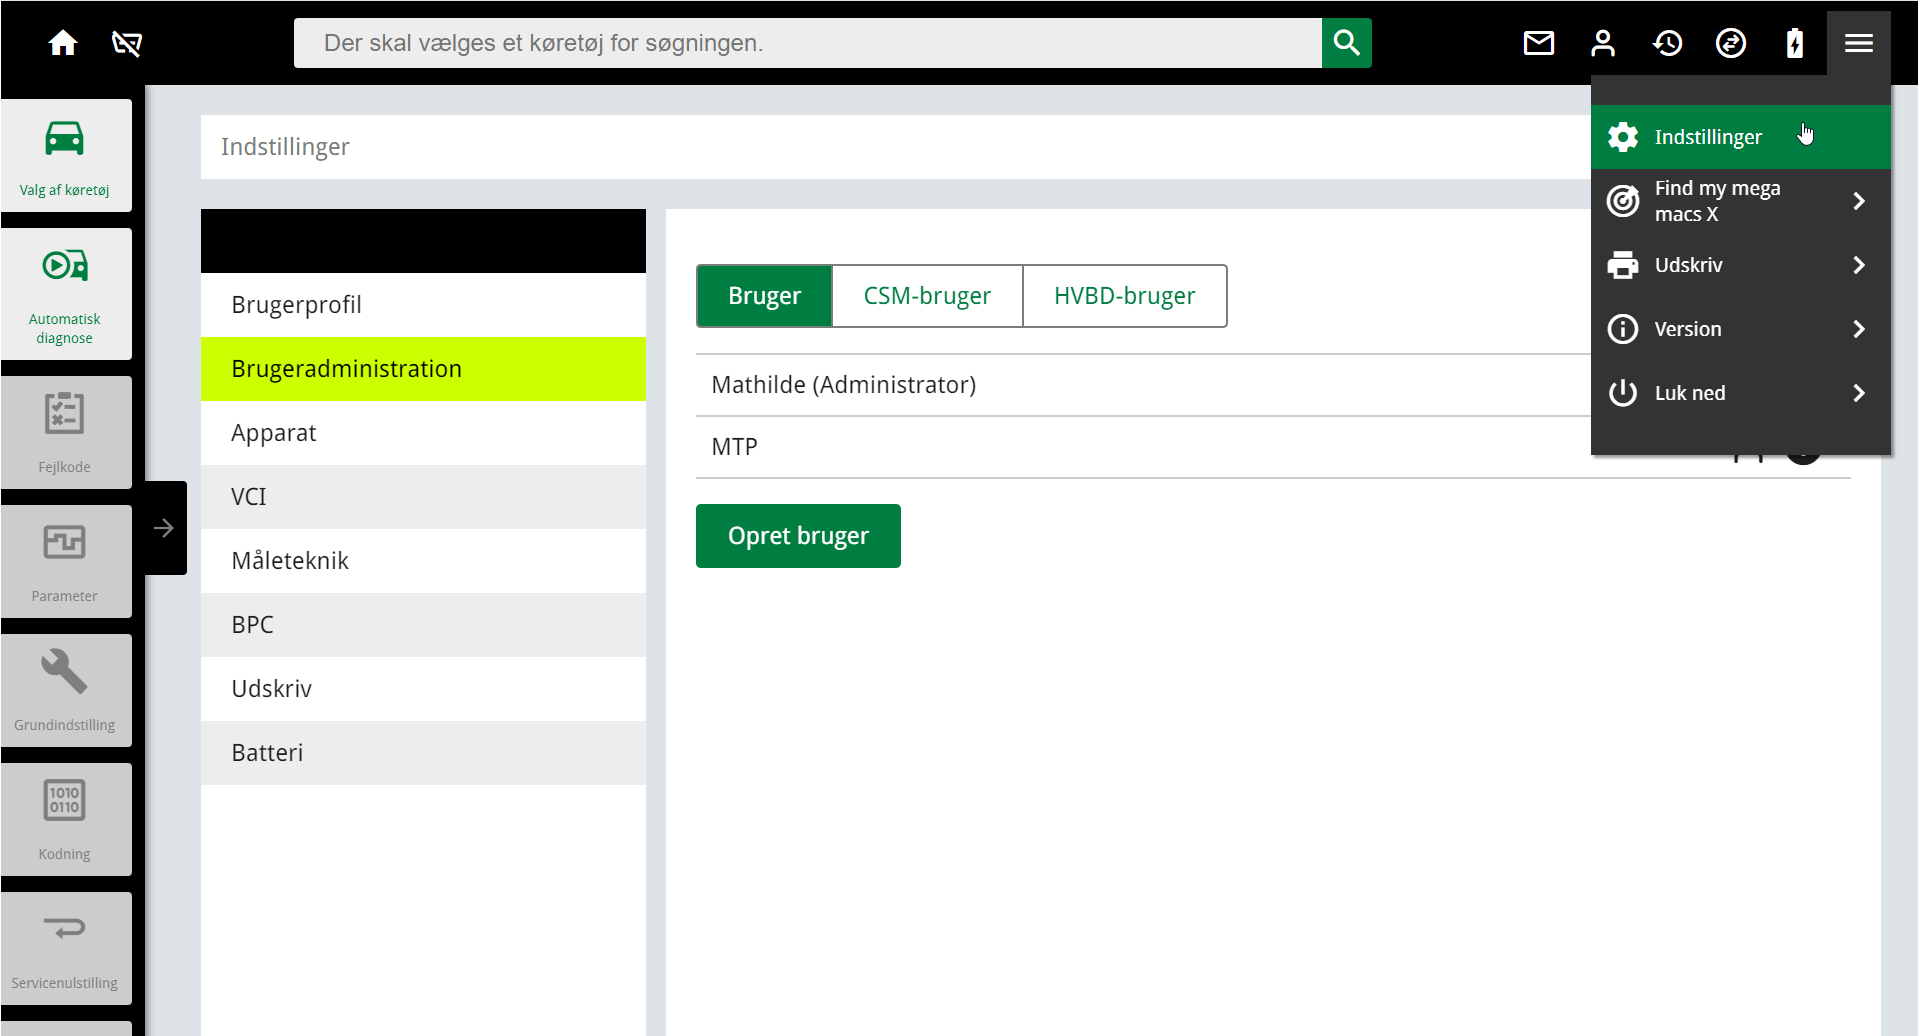Viewport: 1918px width, 1036px height.
Task: Open Batteri settings item
Action: (423, 753)
